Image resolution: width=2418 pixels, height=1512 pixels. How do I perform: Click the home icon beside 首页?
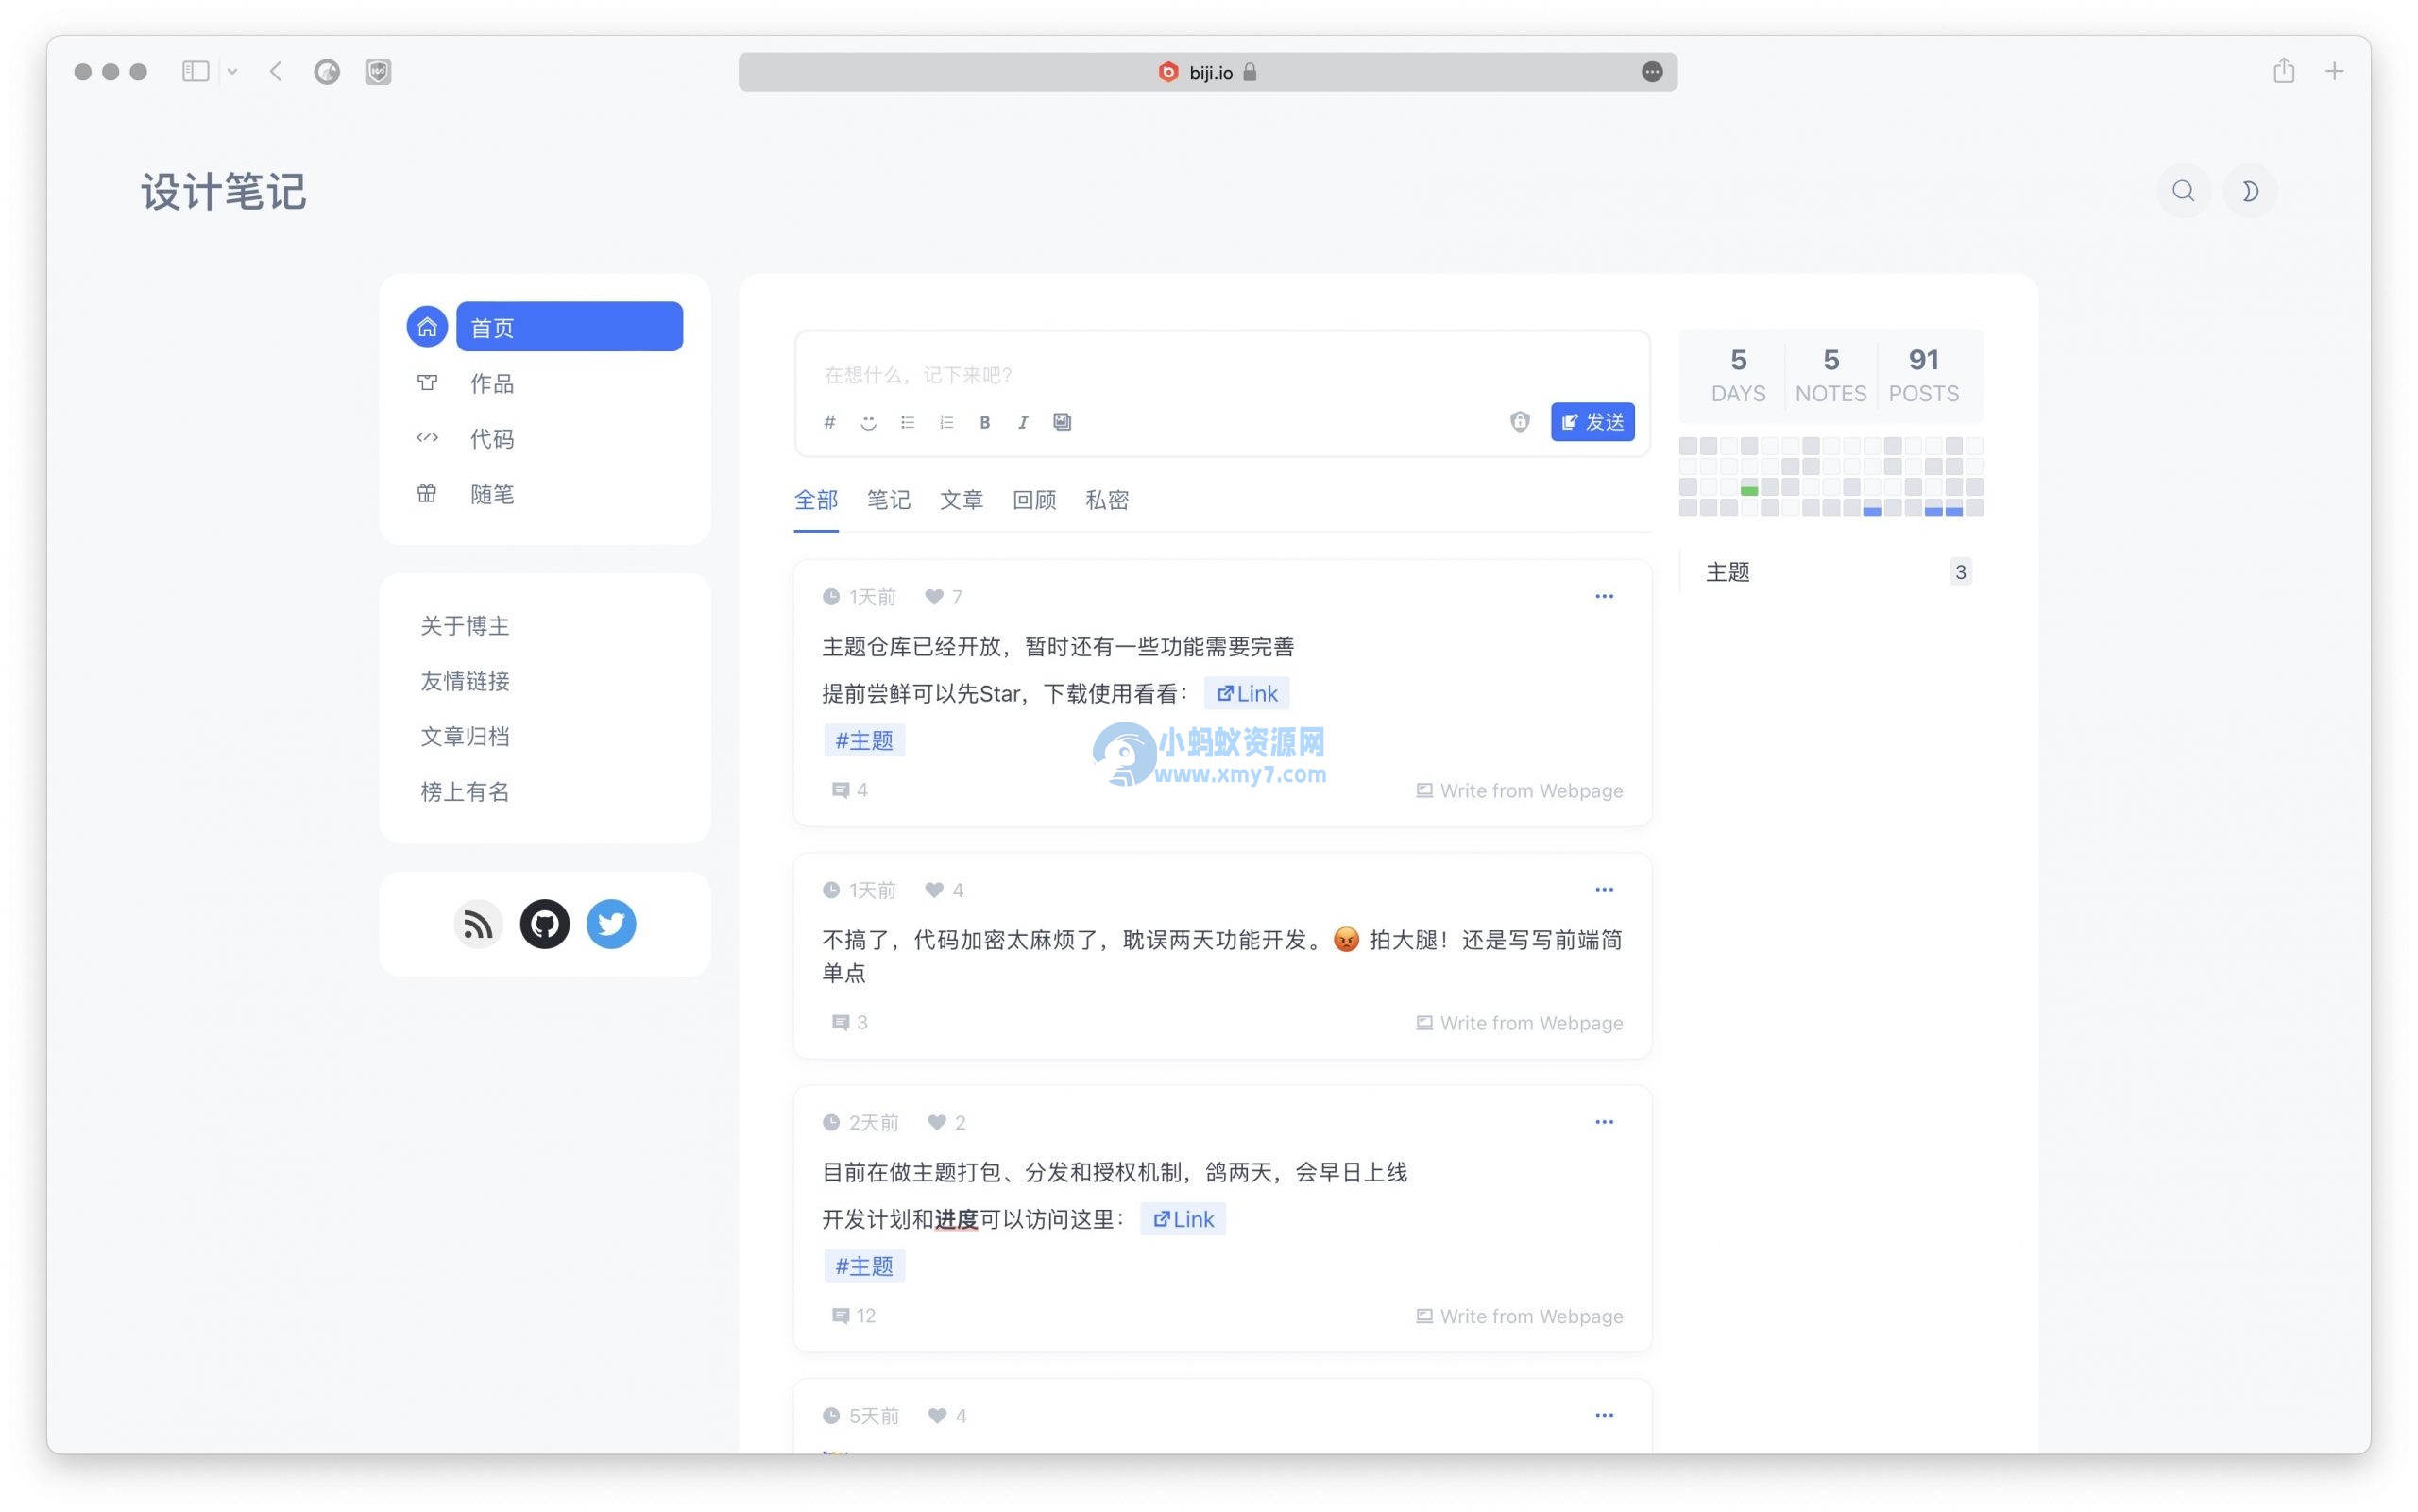[427, 327]
